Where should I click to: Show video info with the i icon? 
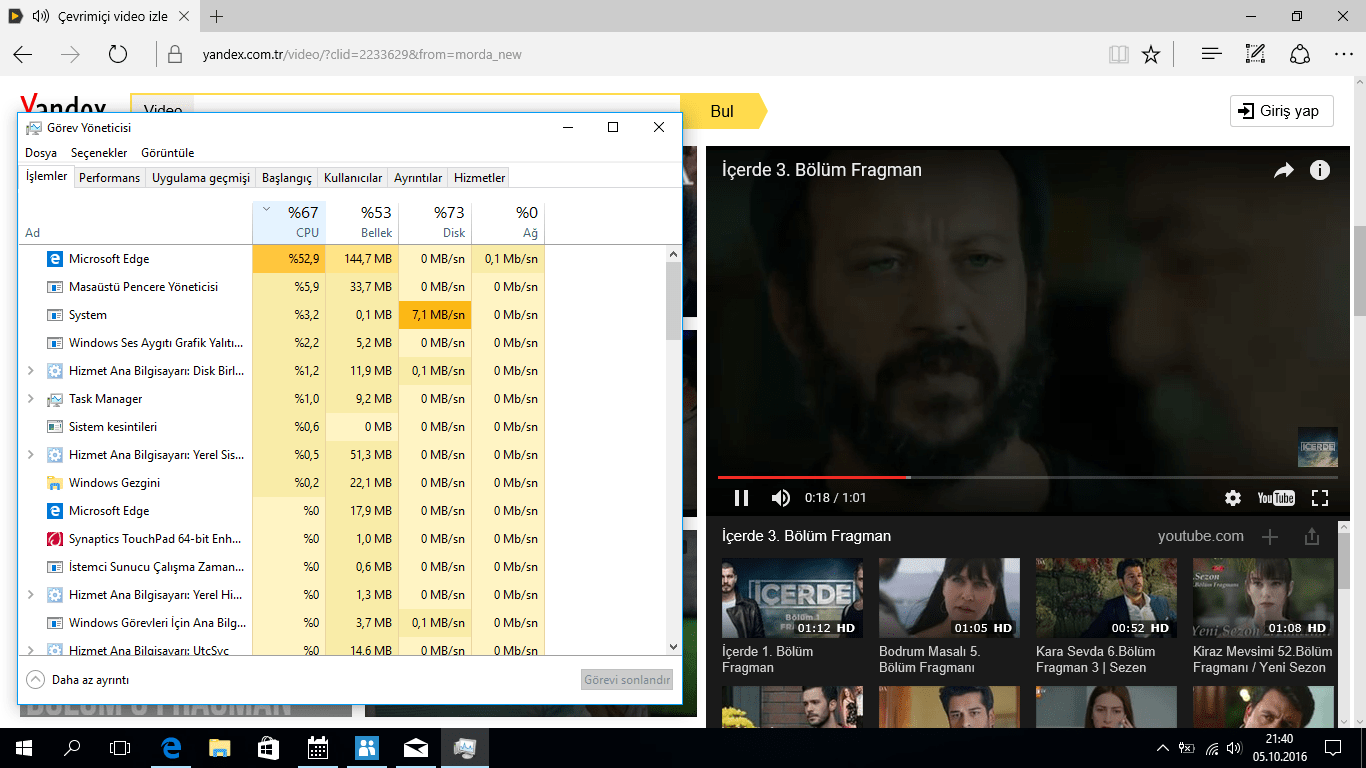point(1320,170)
